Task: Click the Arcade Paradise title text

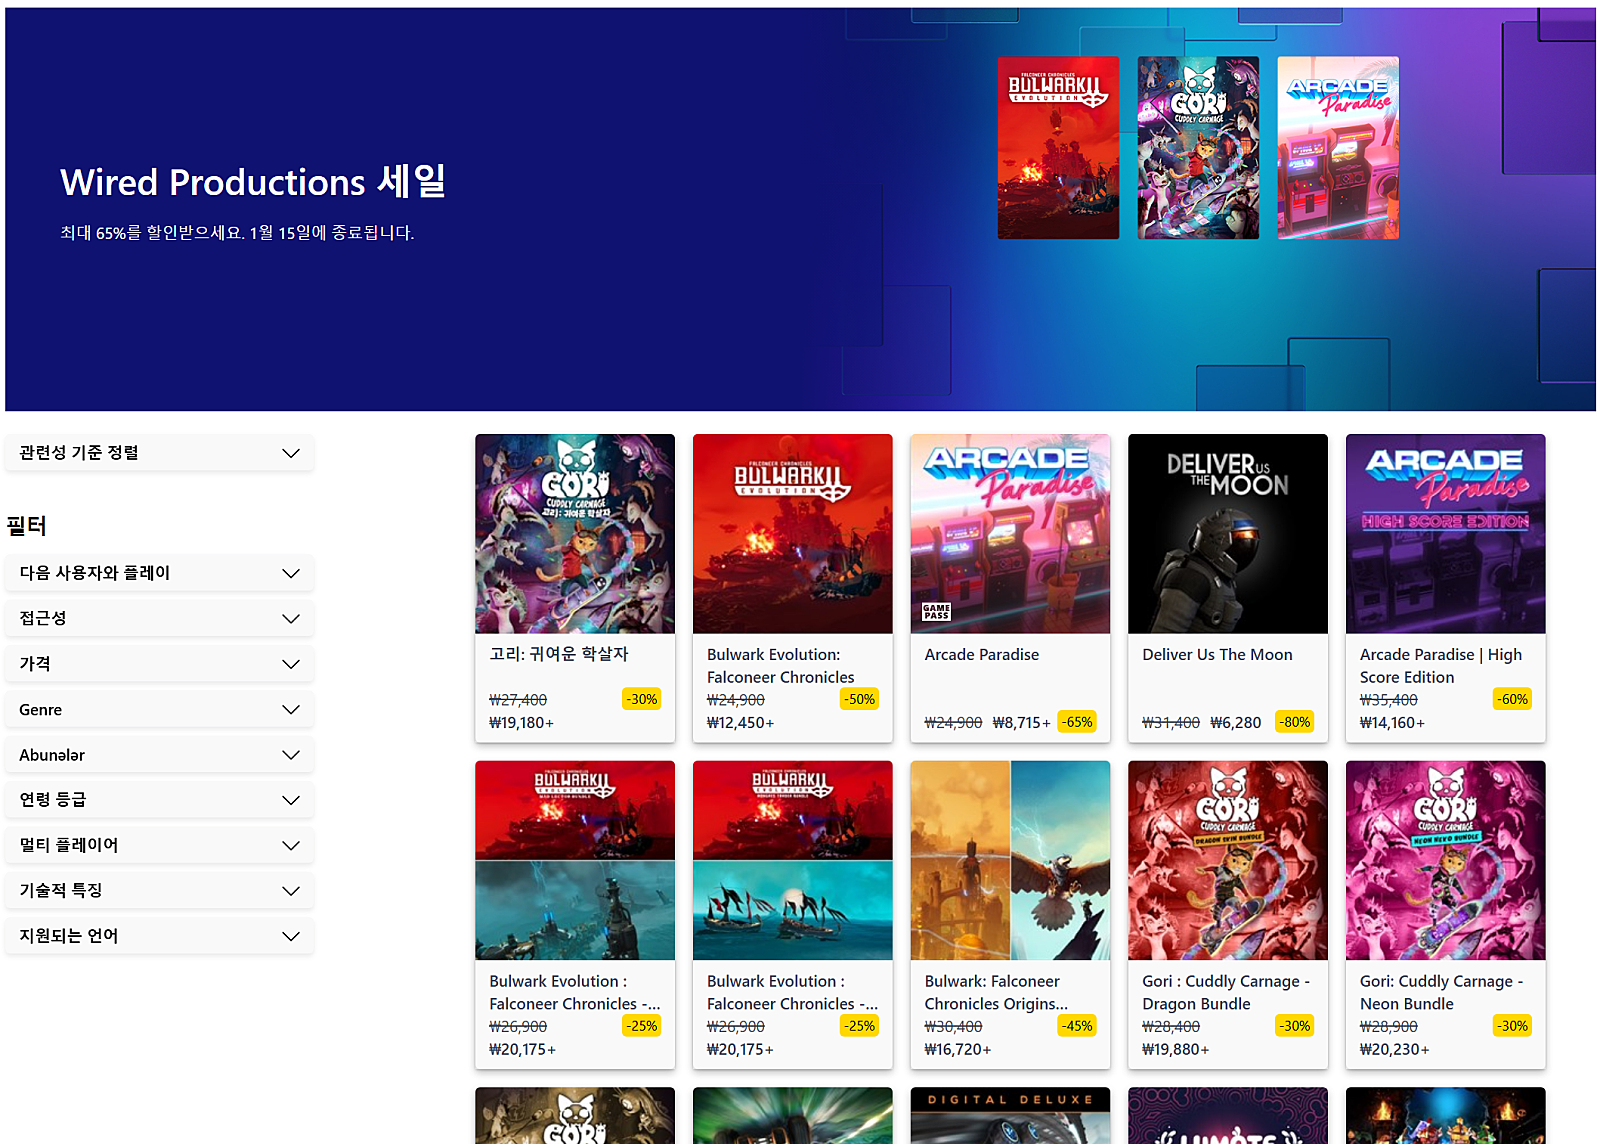Action: (982, 655)
